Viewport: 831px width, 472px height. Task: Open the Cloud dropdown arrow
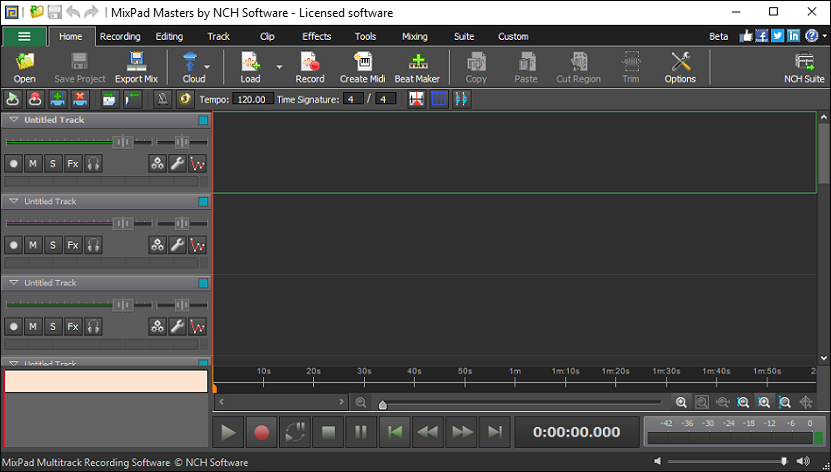click(x=207, y=67)
